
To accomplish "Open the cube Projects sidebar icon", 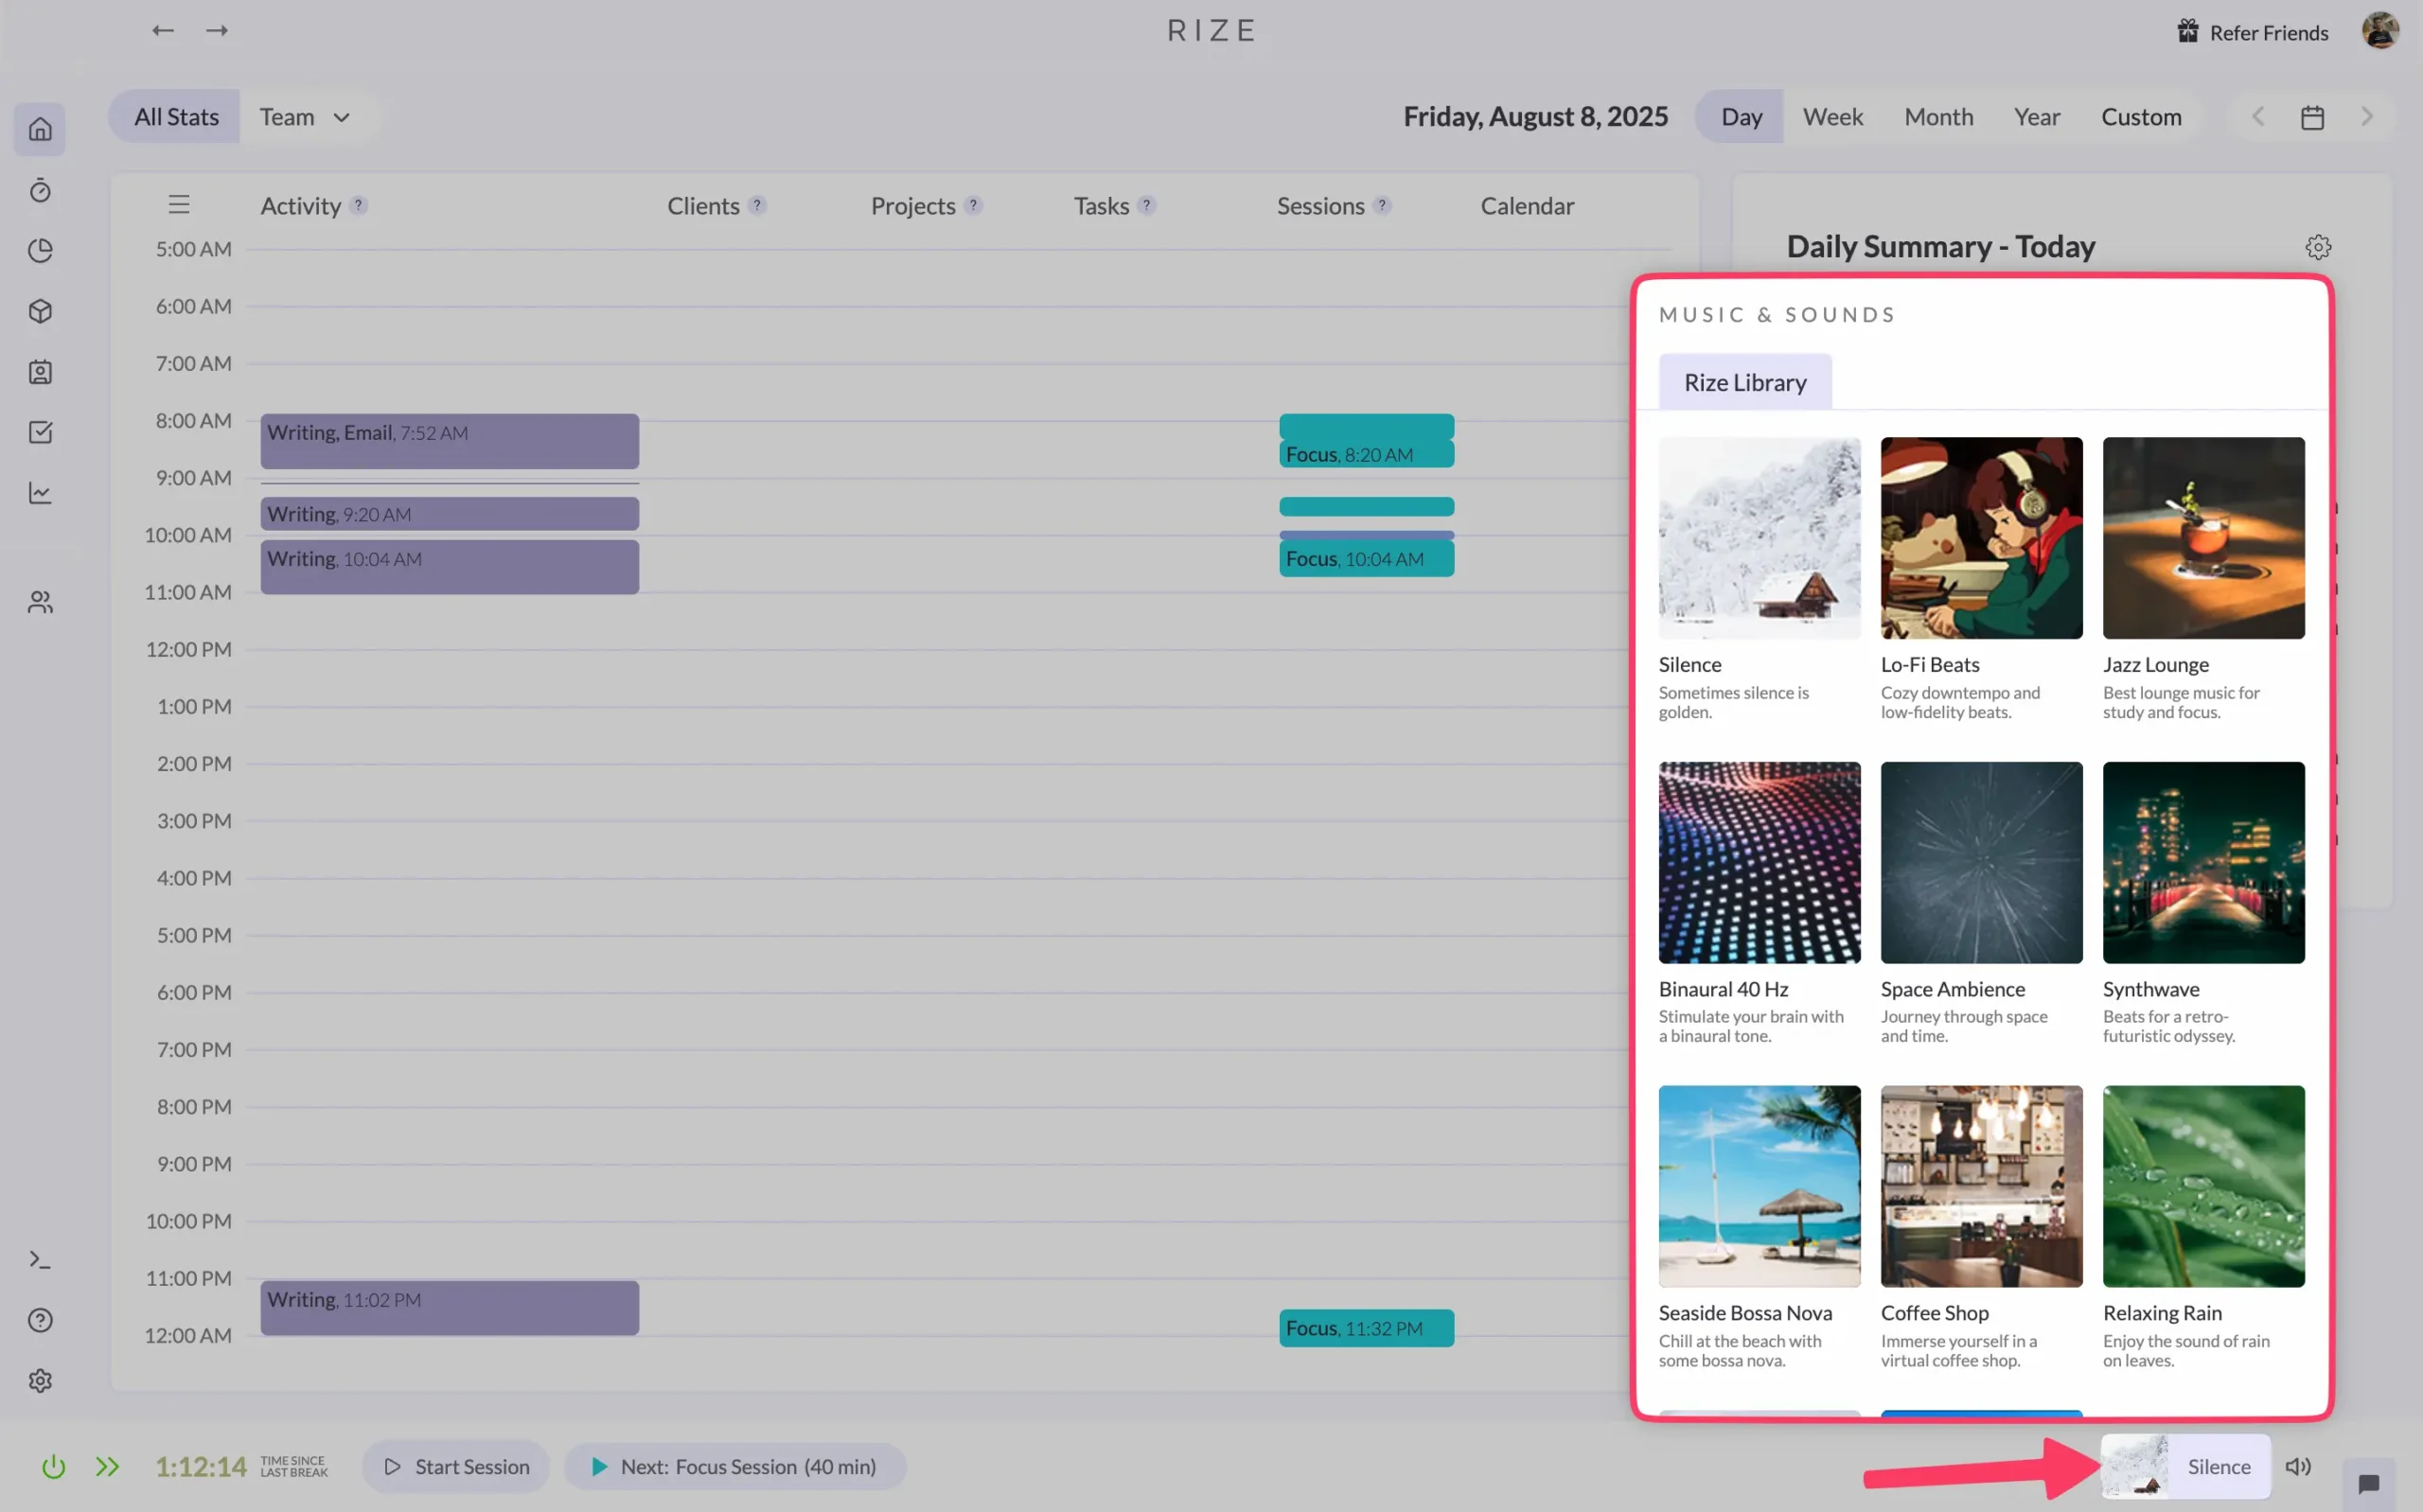I will click(x=40, y=311).
